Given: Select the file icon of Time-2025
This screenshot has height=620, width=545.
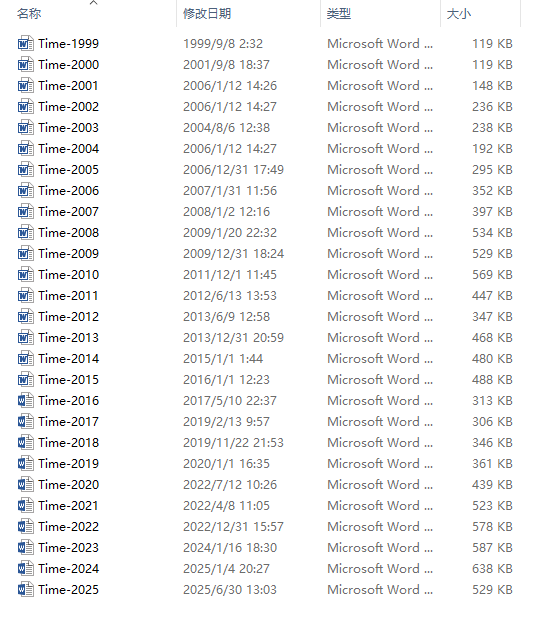Looking at the screenshot, I should (x=25, y=590).
